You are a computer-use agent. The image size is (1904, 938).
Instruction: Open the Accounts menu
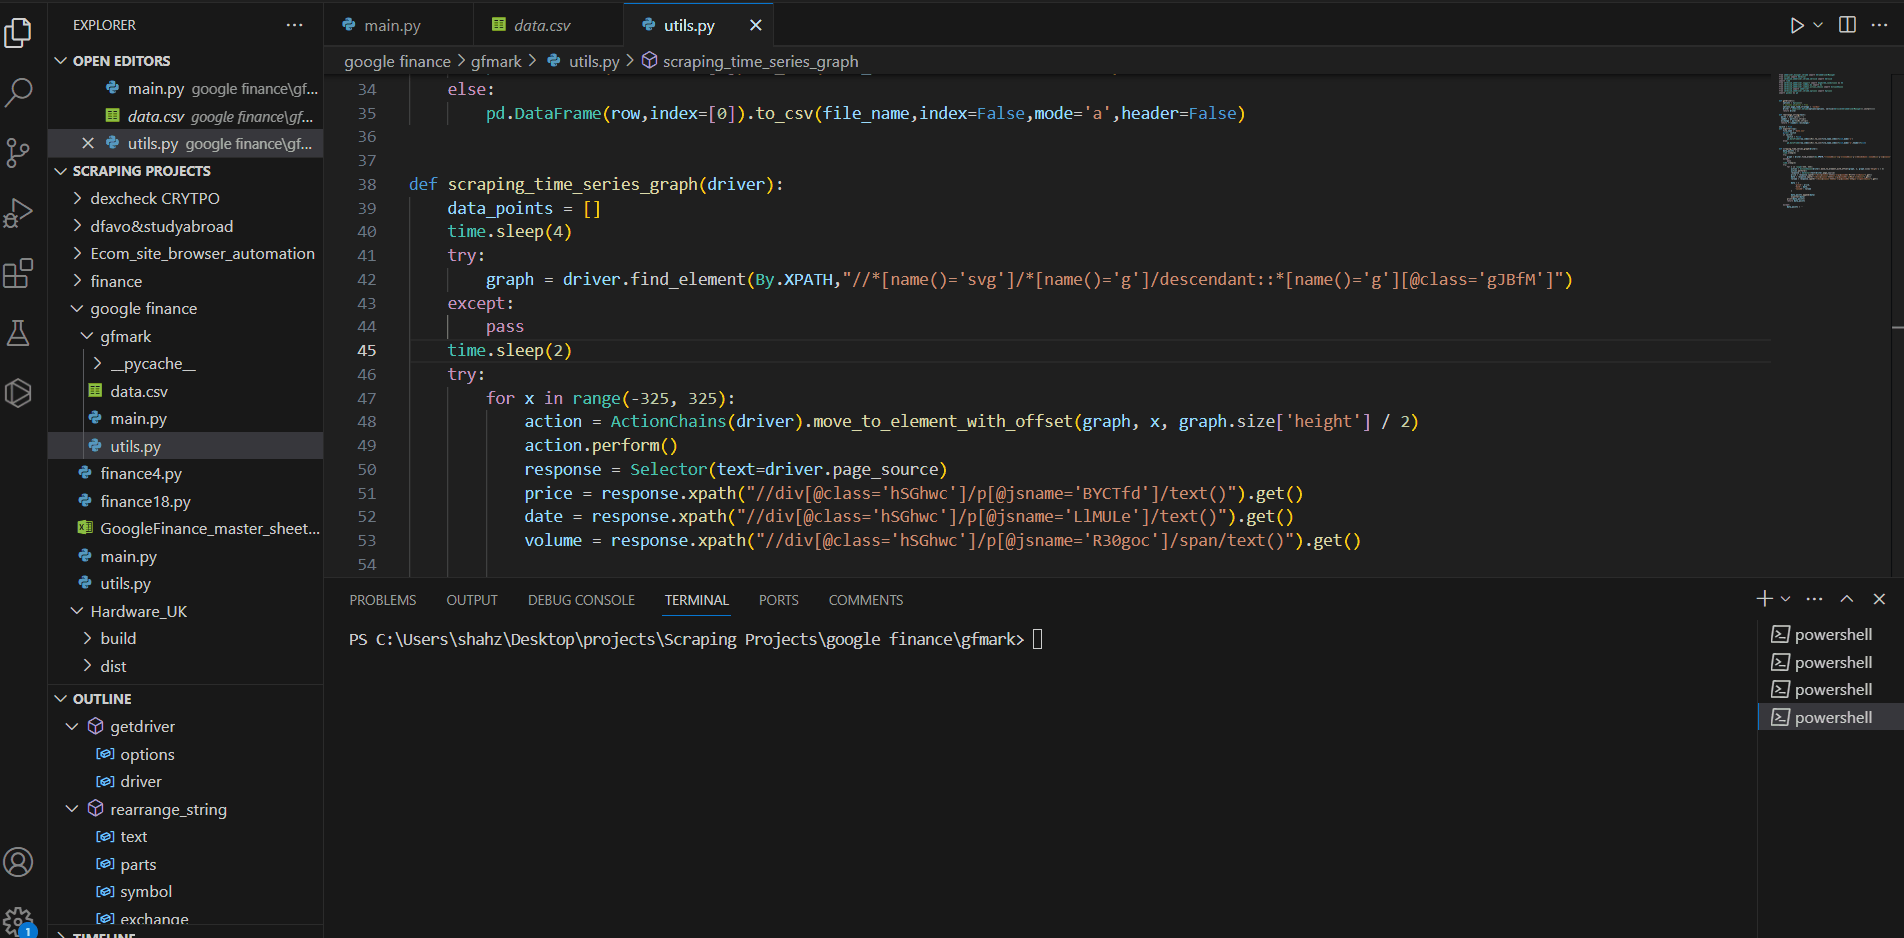[18, 862]
